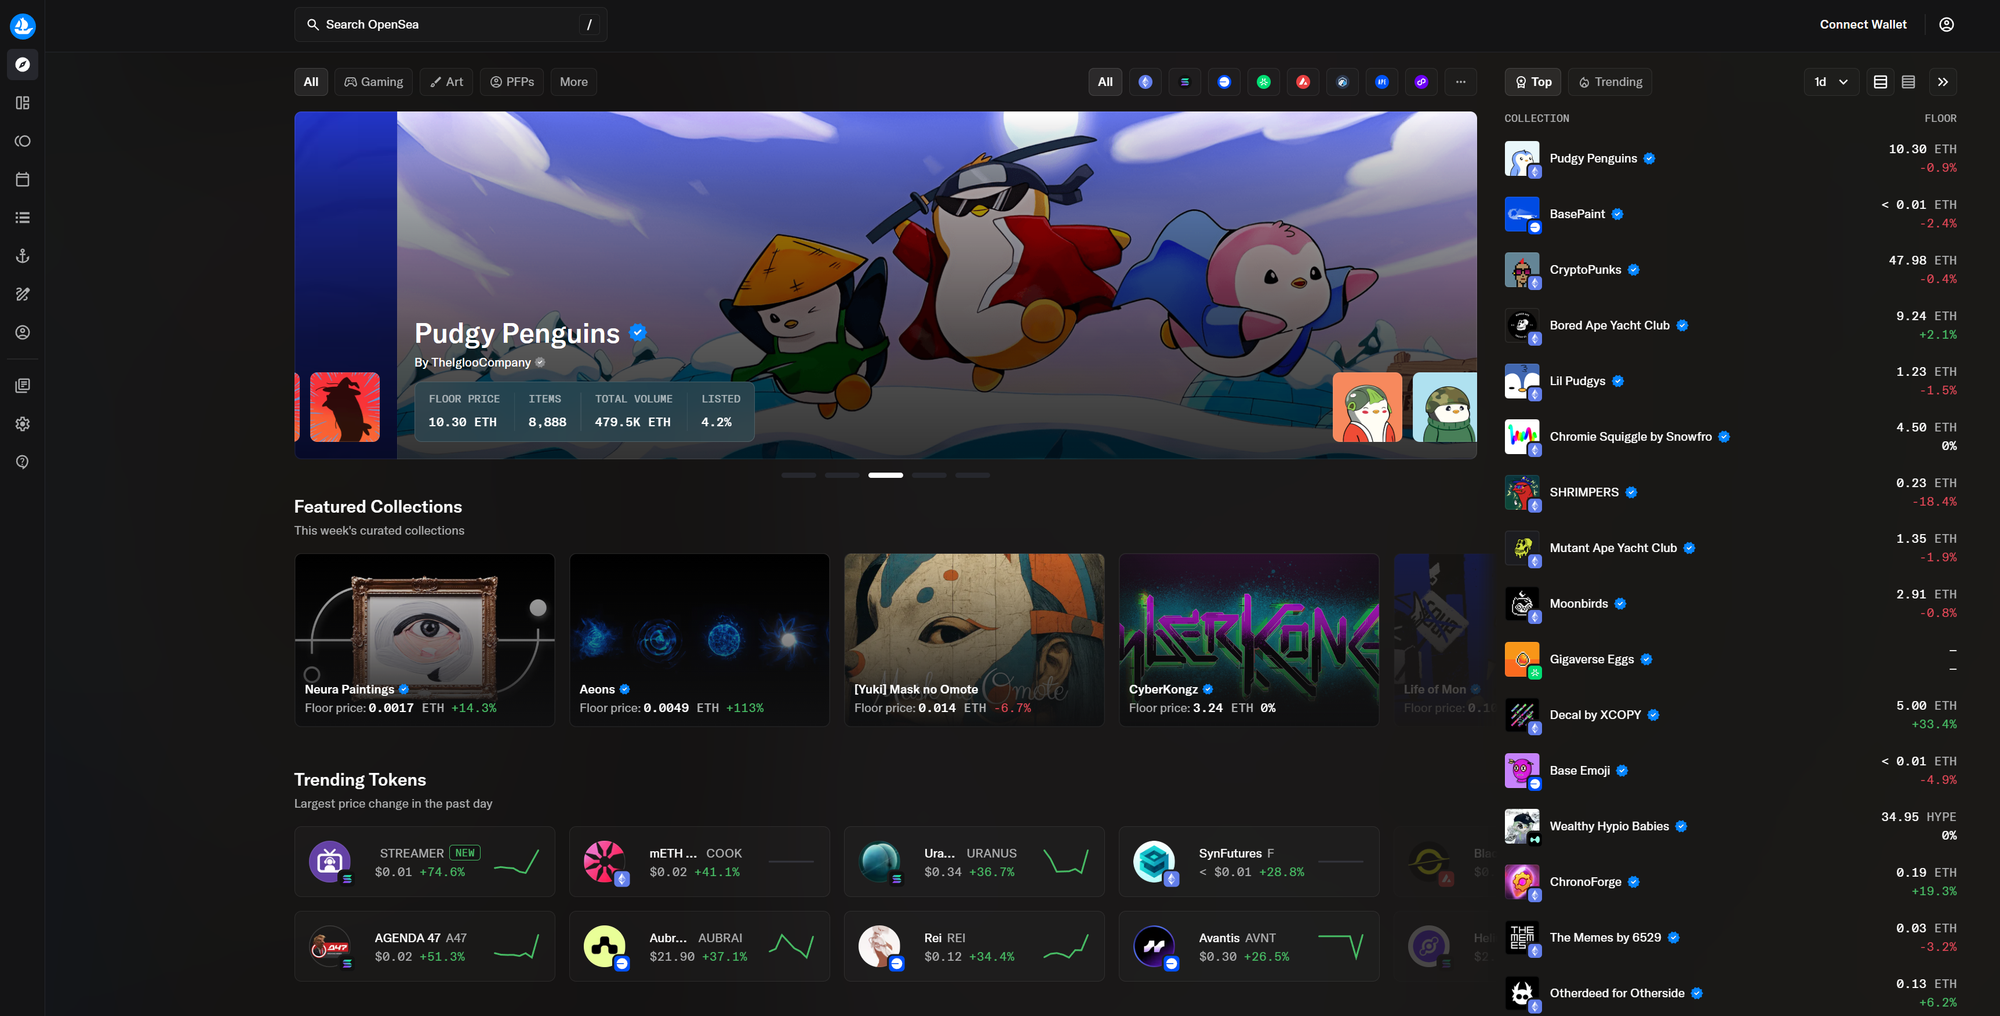Click the Search OpenSea field
The width and height of the screenshot is (2000, 1016).
[x=451, y=25]
